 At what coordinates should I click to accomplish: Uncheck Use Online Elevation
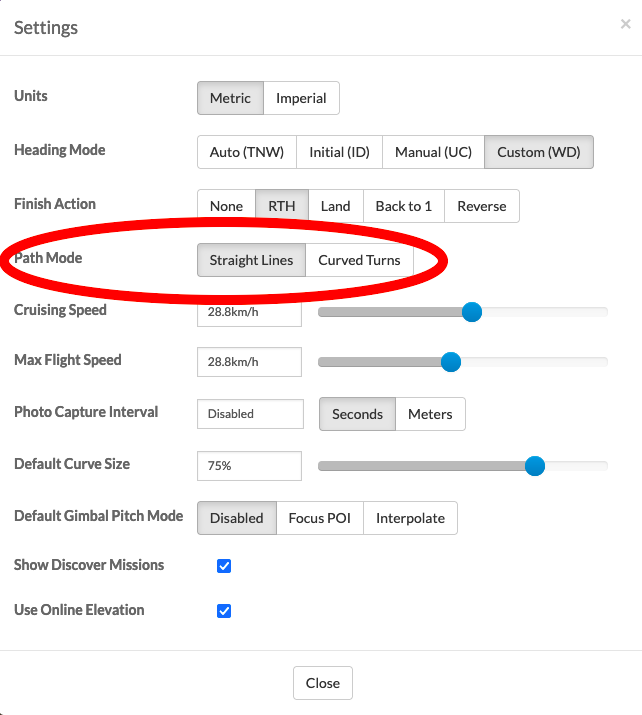pyautogui.click(x=224, y=611)
